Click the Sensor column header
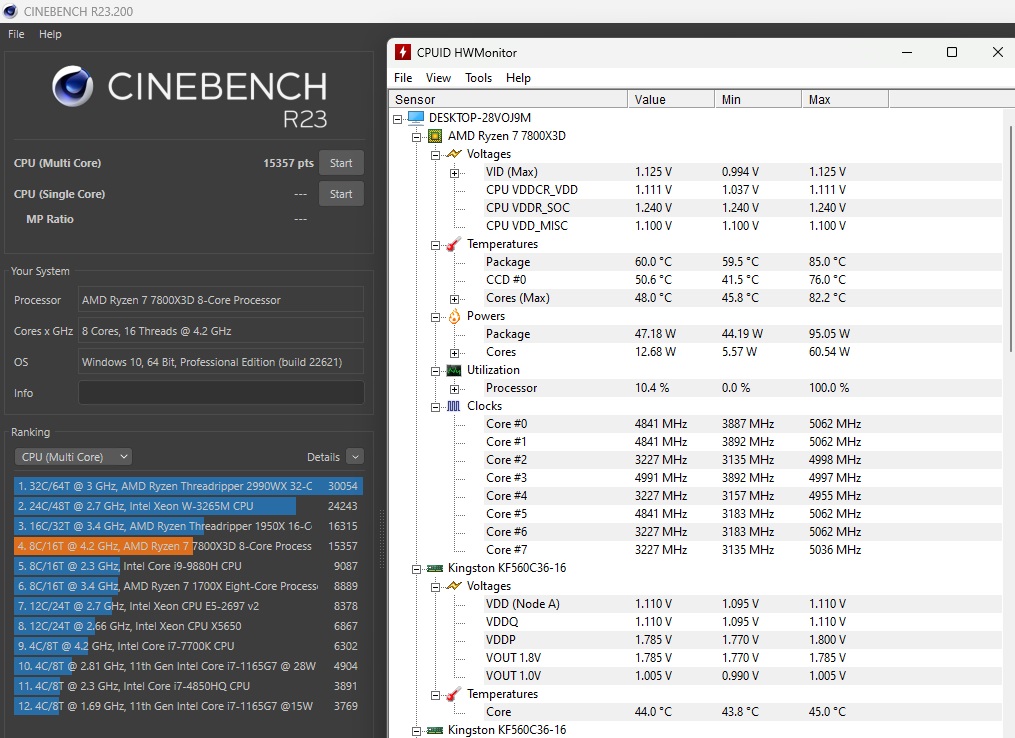 508,99
